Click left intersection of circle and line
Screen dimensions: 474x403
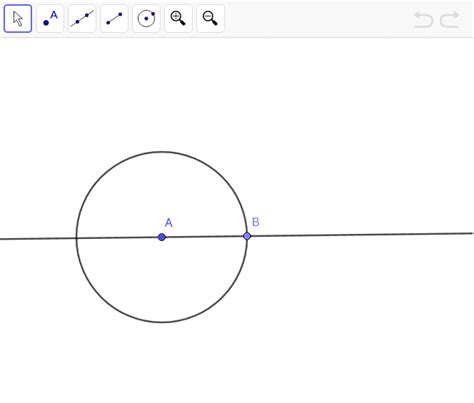coord(76,238)
